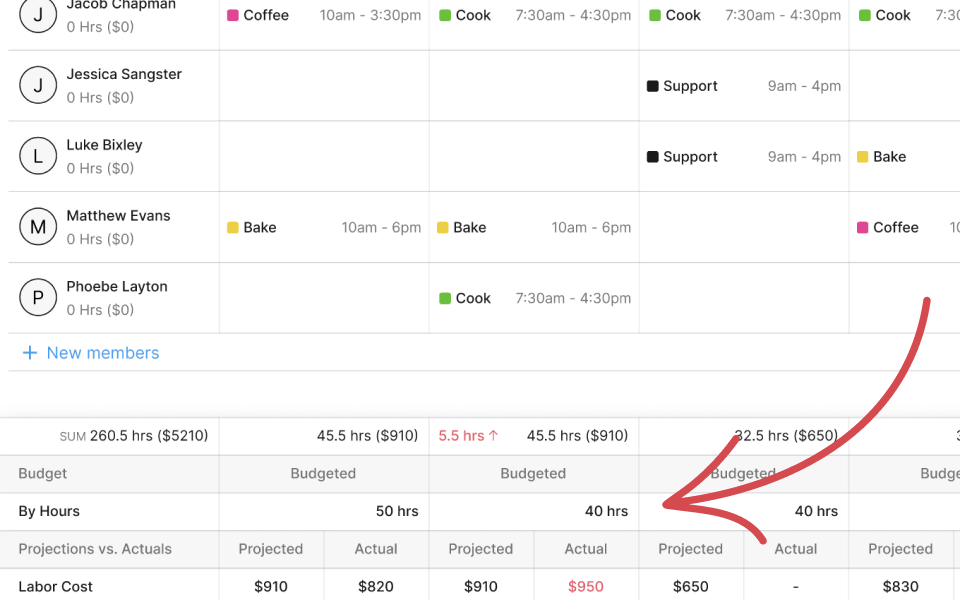Click the yellow Bake swatch for Luke

coord(862,157)
